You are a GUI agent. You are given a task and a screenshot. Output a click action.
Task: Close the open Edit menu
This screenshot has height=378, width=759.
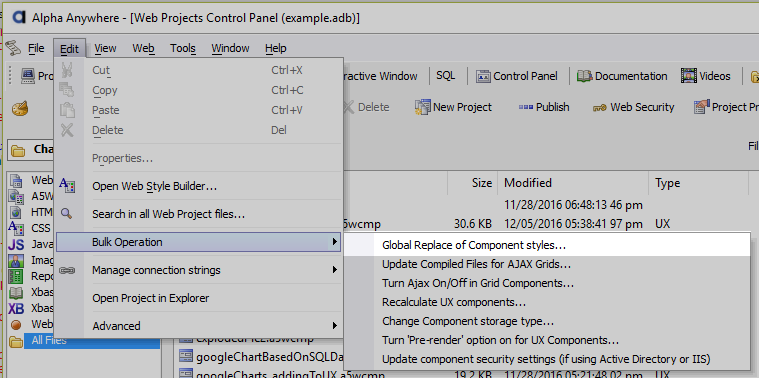point(70,48)
